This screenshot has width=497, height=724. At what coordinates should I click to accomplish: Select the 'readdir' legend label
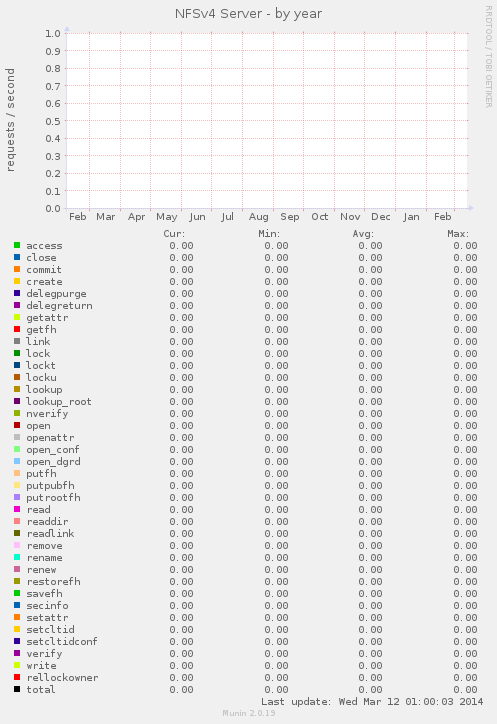pyautogui.click(x=47, y=522)
